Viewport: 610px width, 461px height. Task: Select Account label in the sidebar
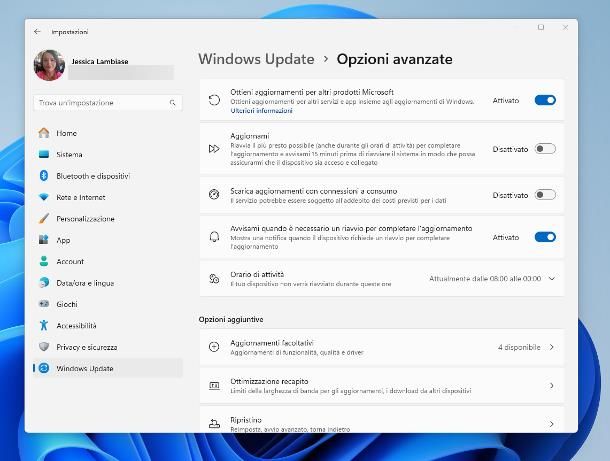70,262
